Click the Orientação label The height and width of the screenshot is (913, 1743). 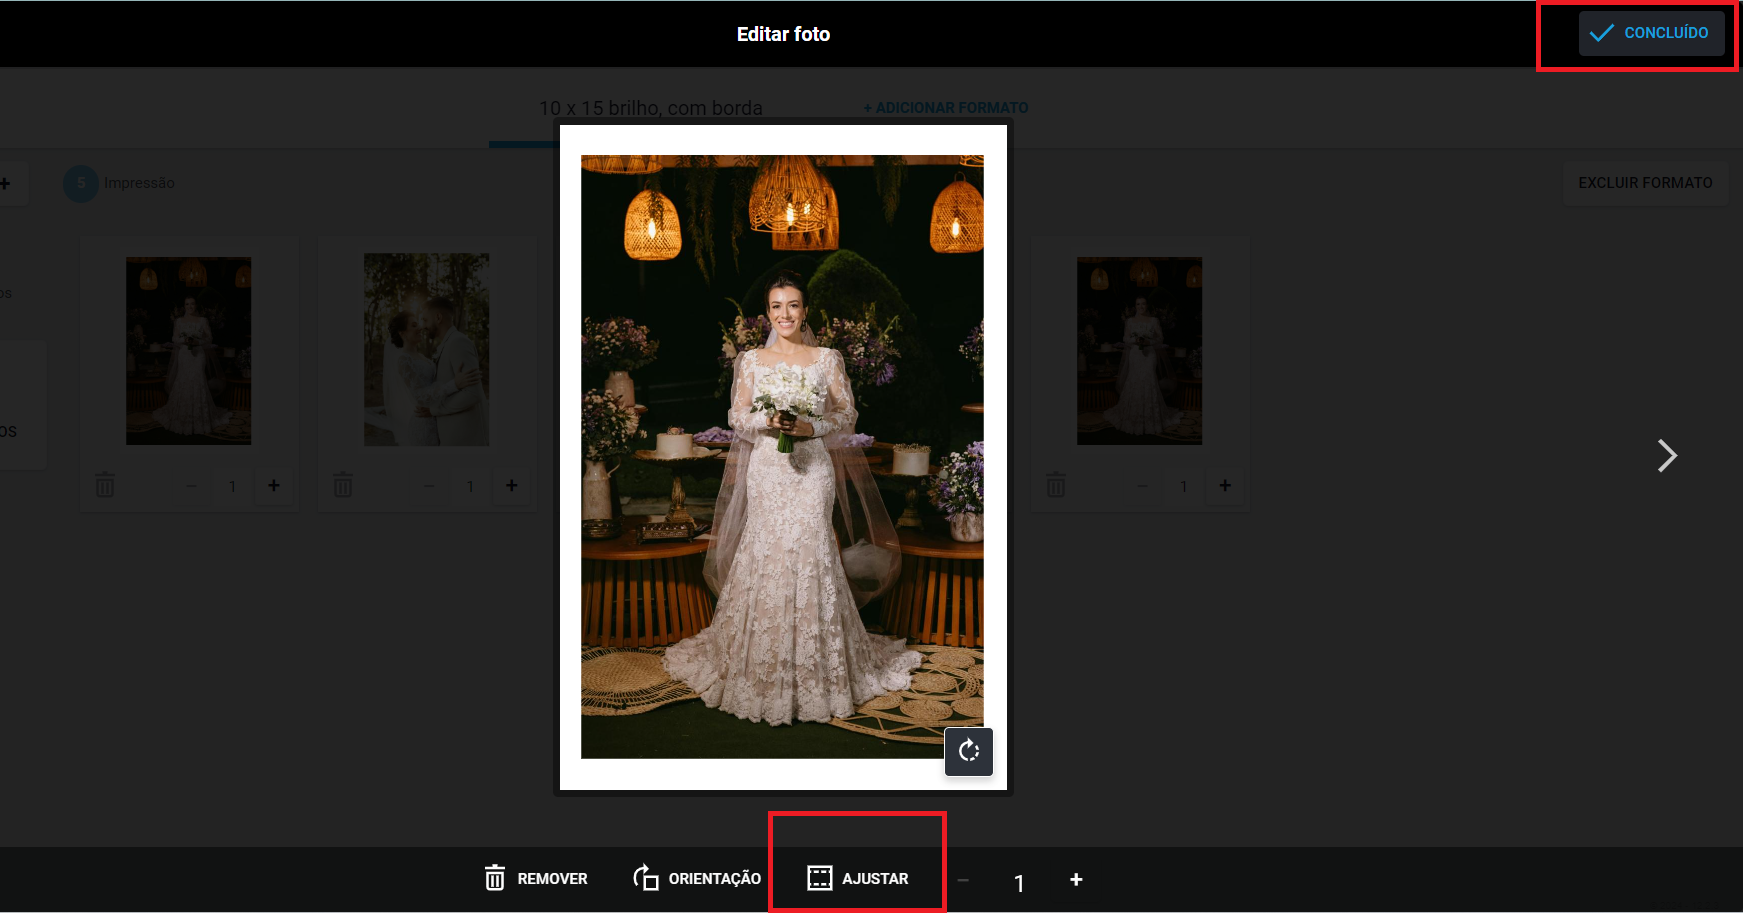(x=715, y=879)
